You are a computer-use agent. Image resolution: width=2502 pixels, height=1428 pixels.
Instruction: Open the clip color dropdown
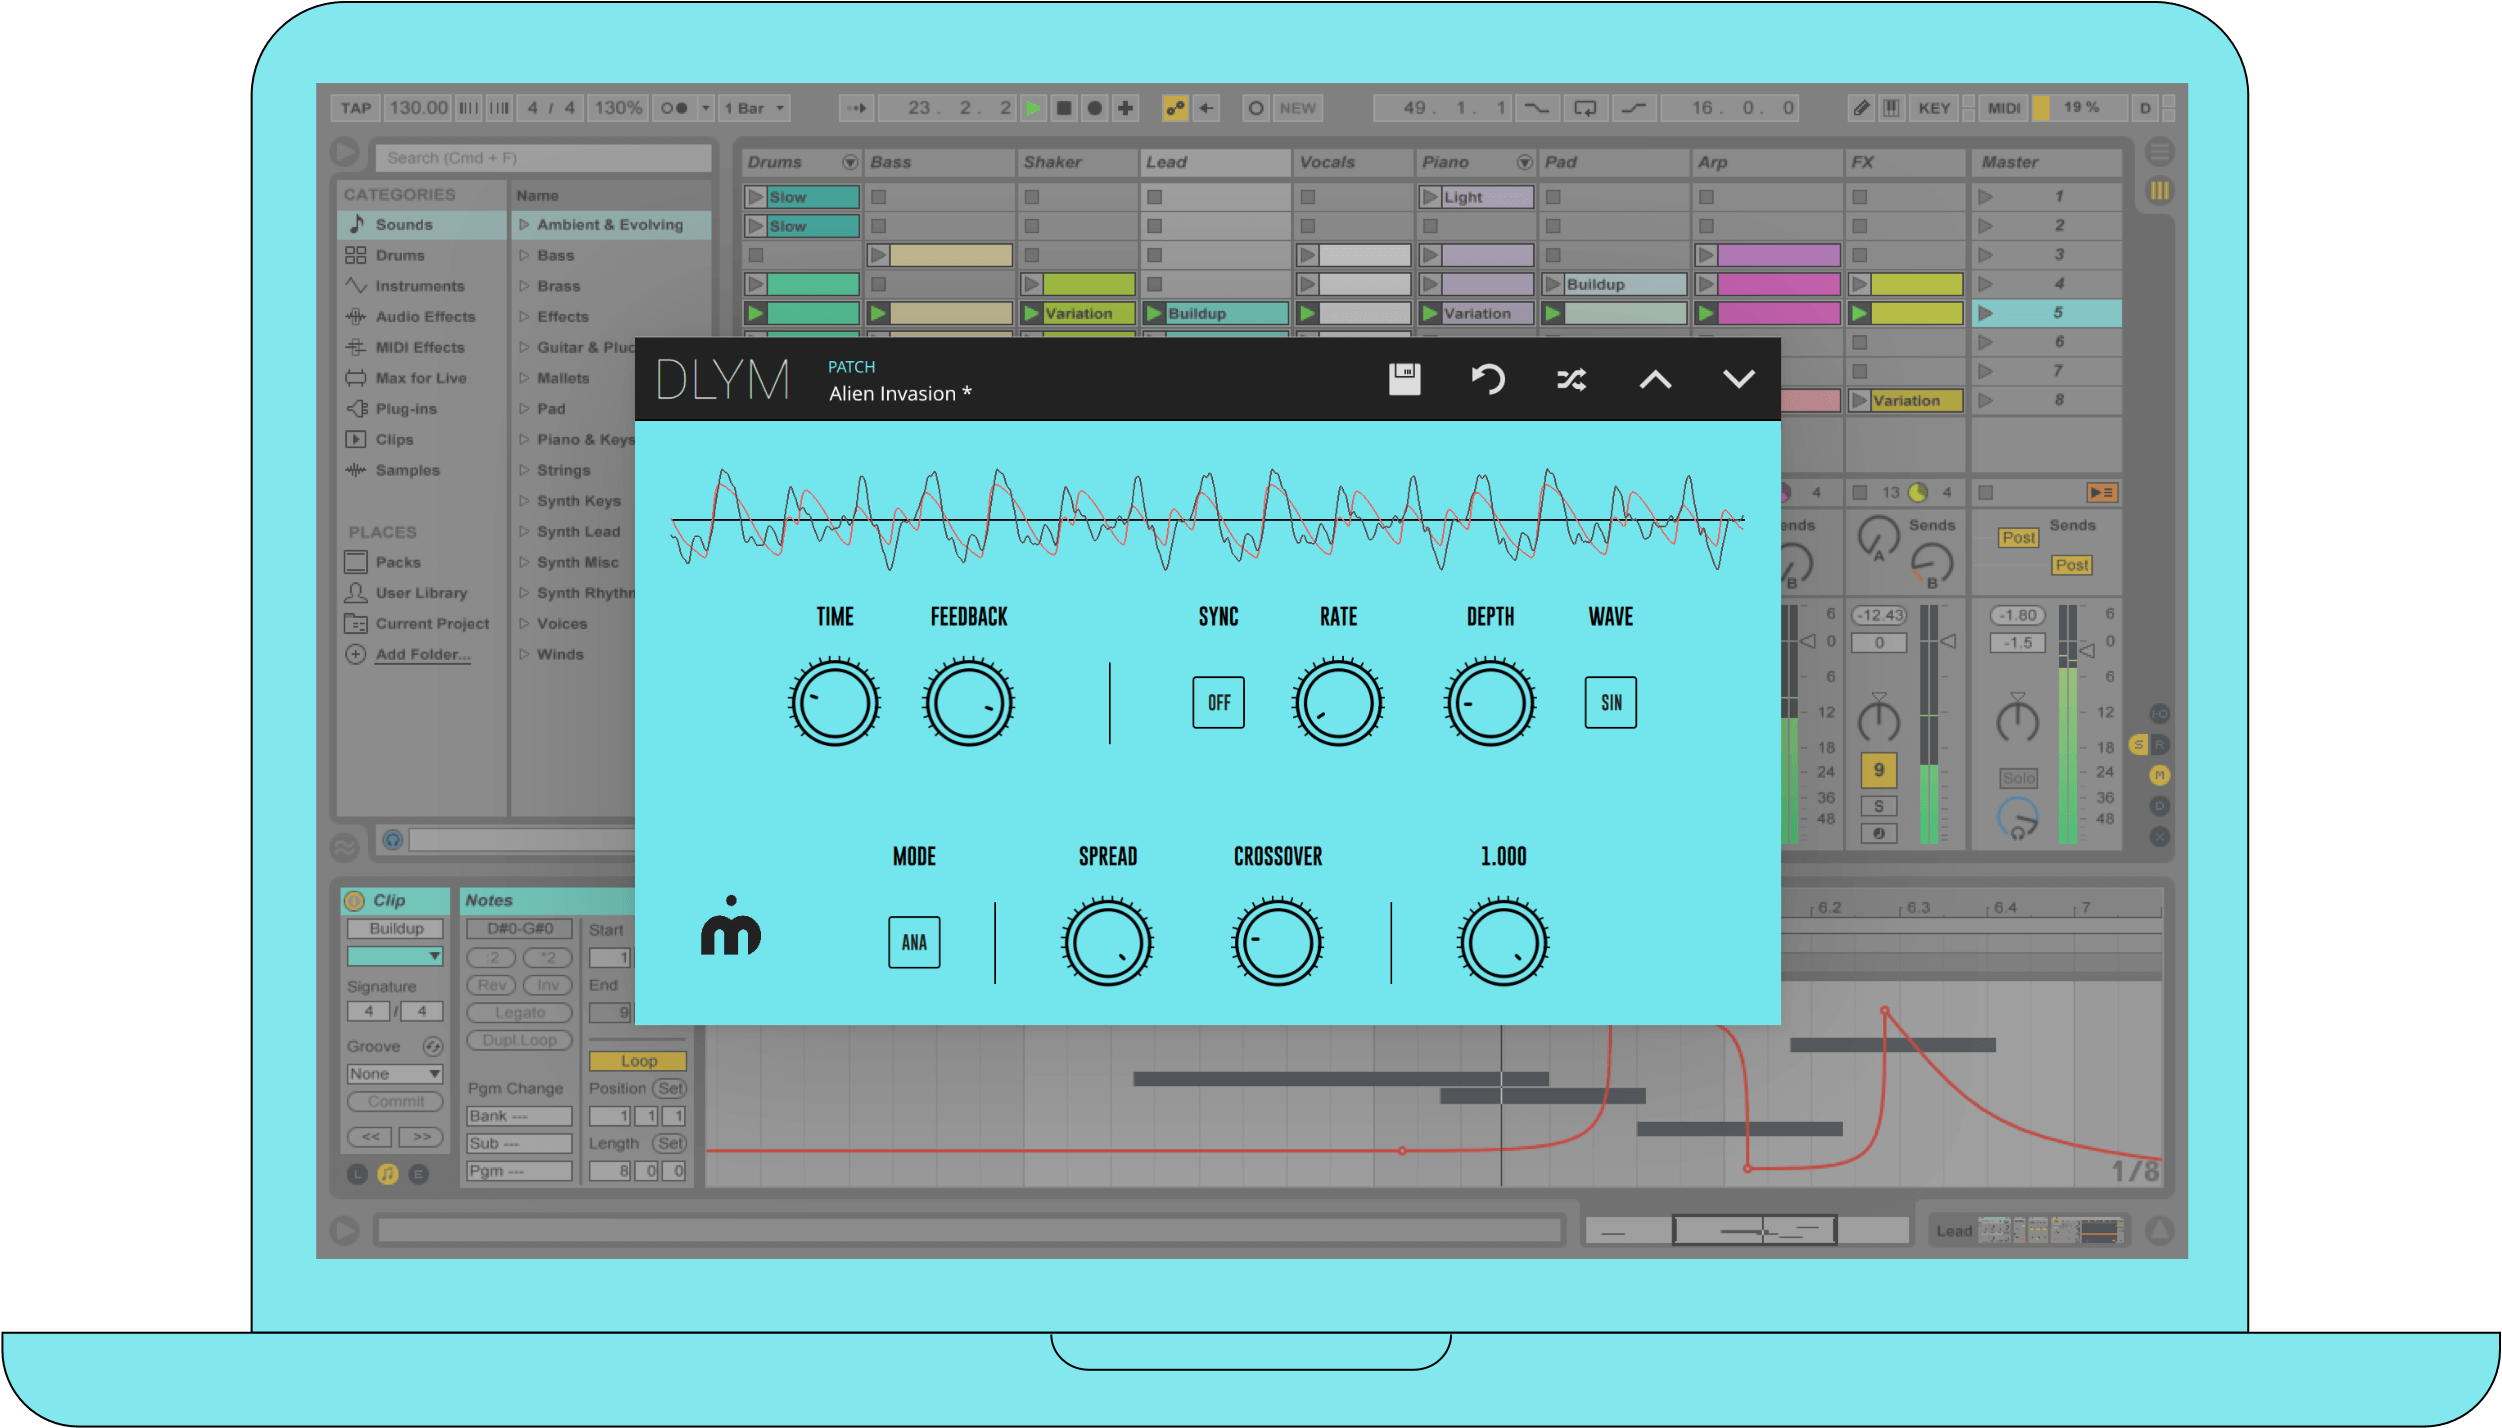(x=395, y=957)
